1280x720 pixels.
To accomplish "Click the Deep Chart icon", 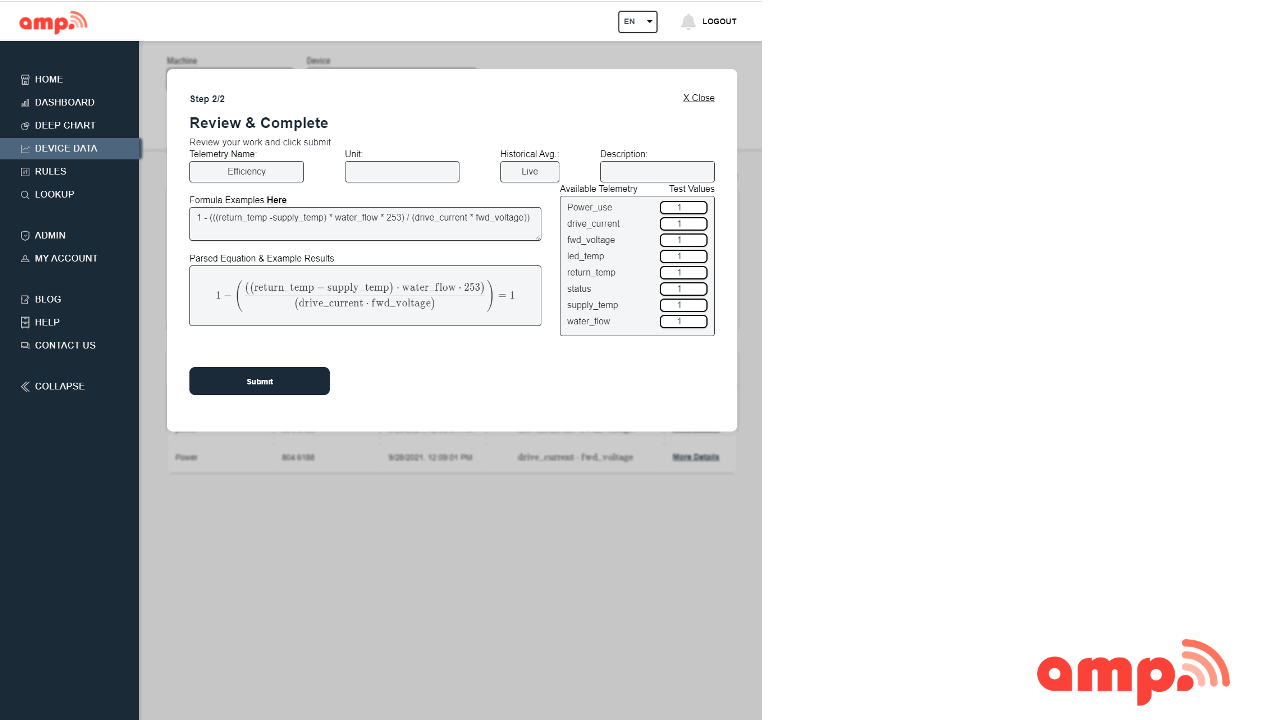I will point(25,126).
